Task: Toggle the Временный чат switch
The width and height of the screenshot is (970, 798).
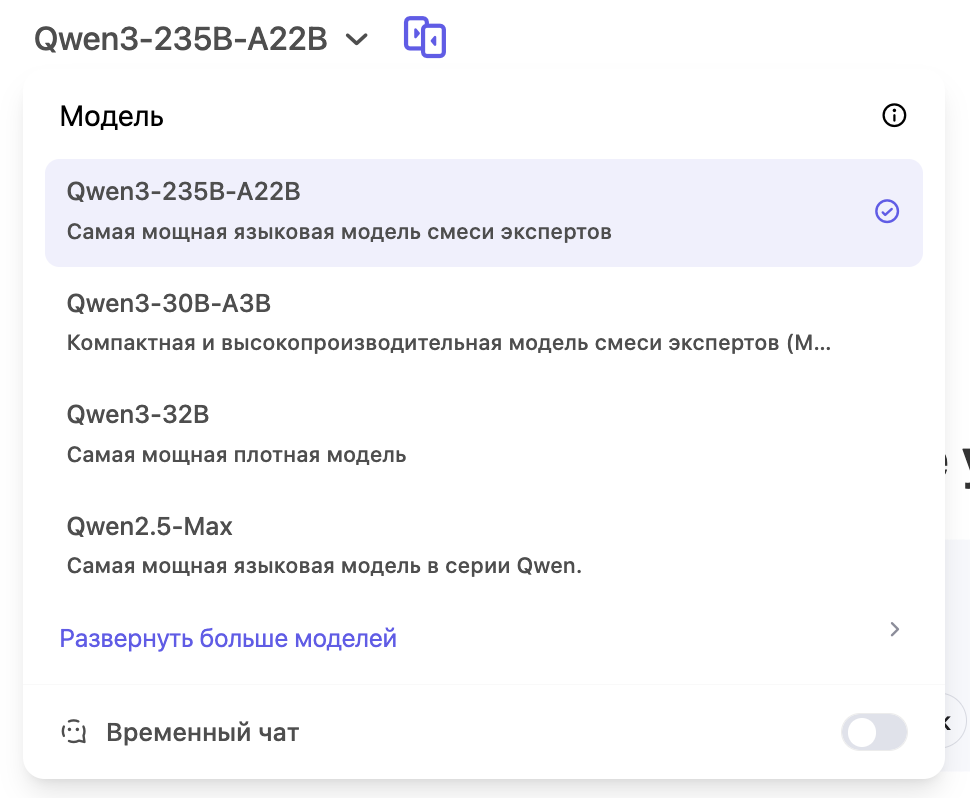Action: (x=874, y=732)
